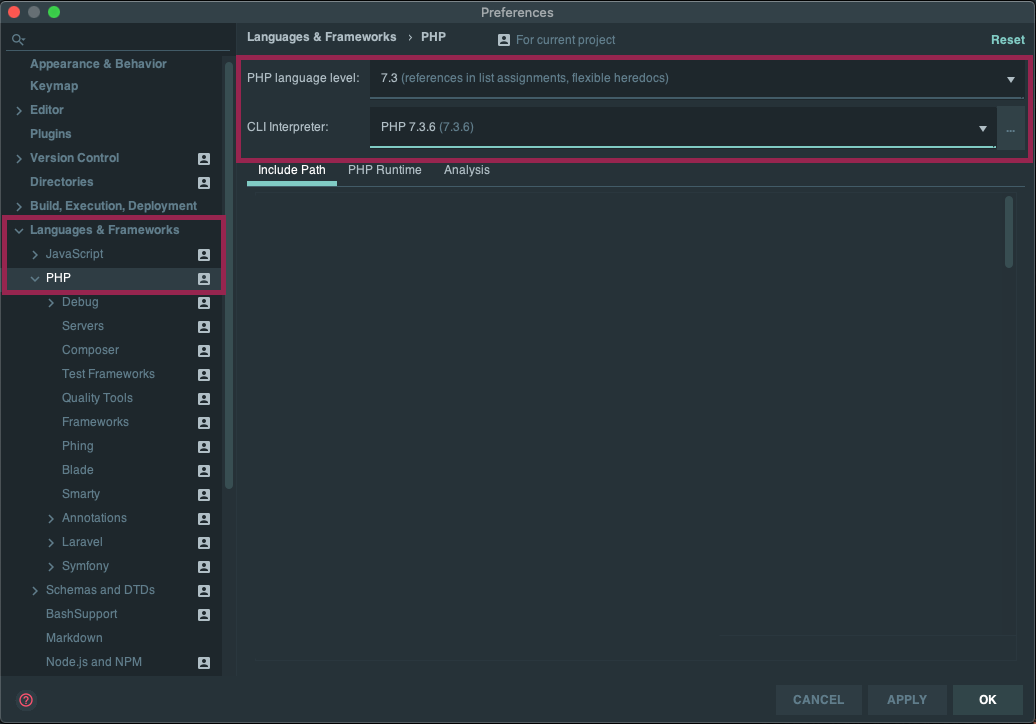Click the CANCEL button
The image size is (1036, 724).
818,700
